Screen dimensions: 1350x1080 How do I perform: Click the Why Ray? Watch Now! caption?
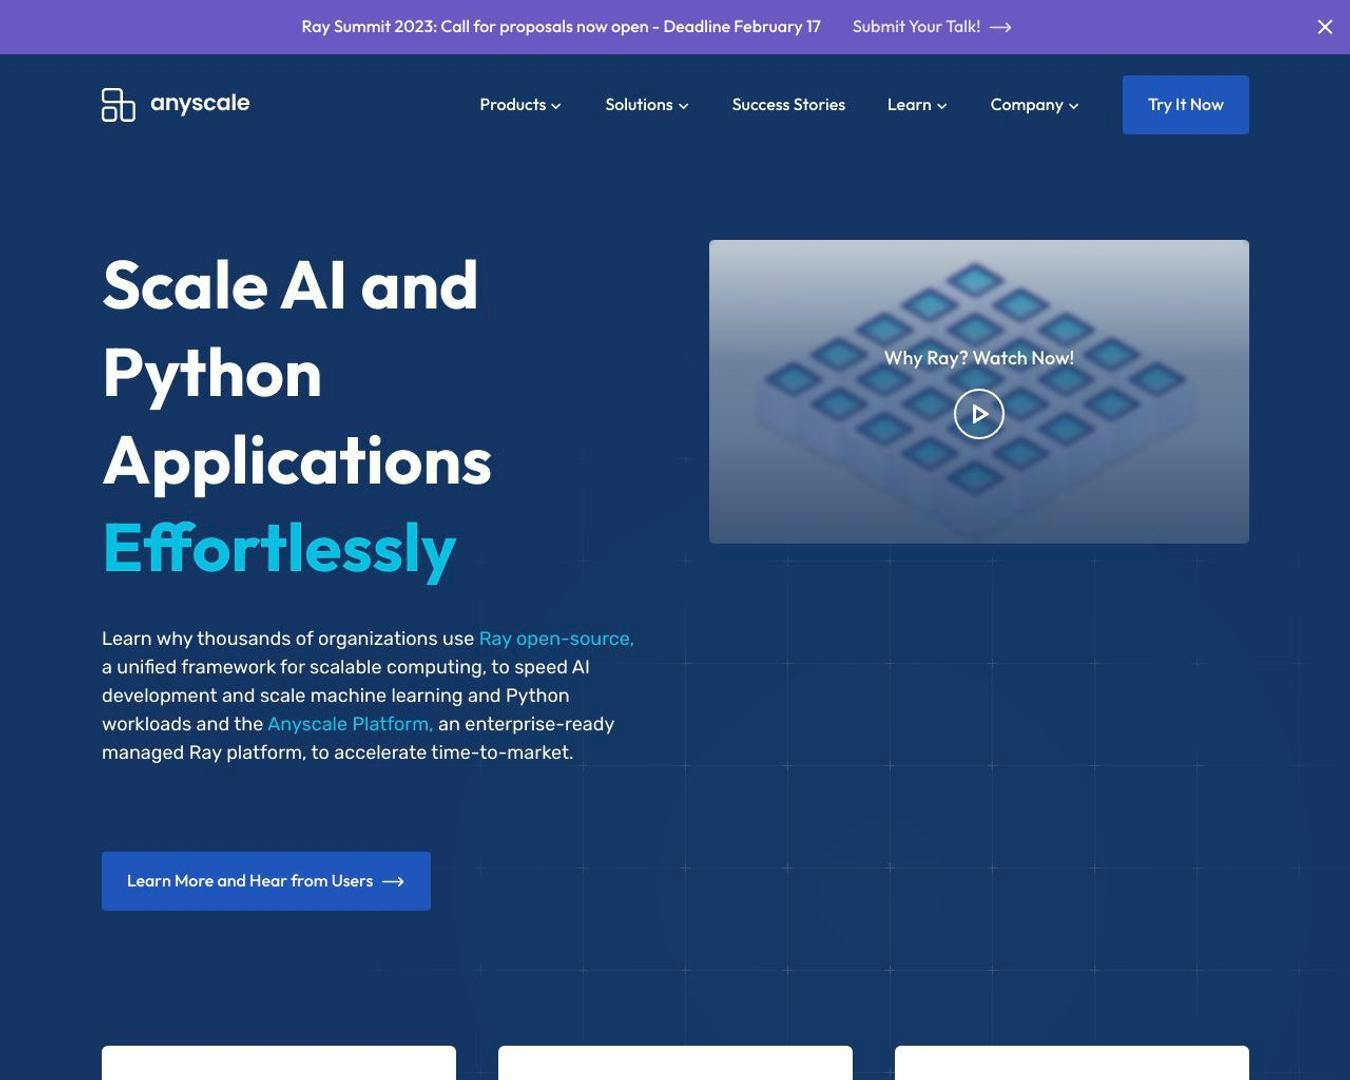pyautogui.click(x=979, y=358)
